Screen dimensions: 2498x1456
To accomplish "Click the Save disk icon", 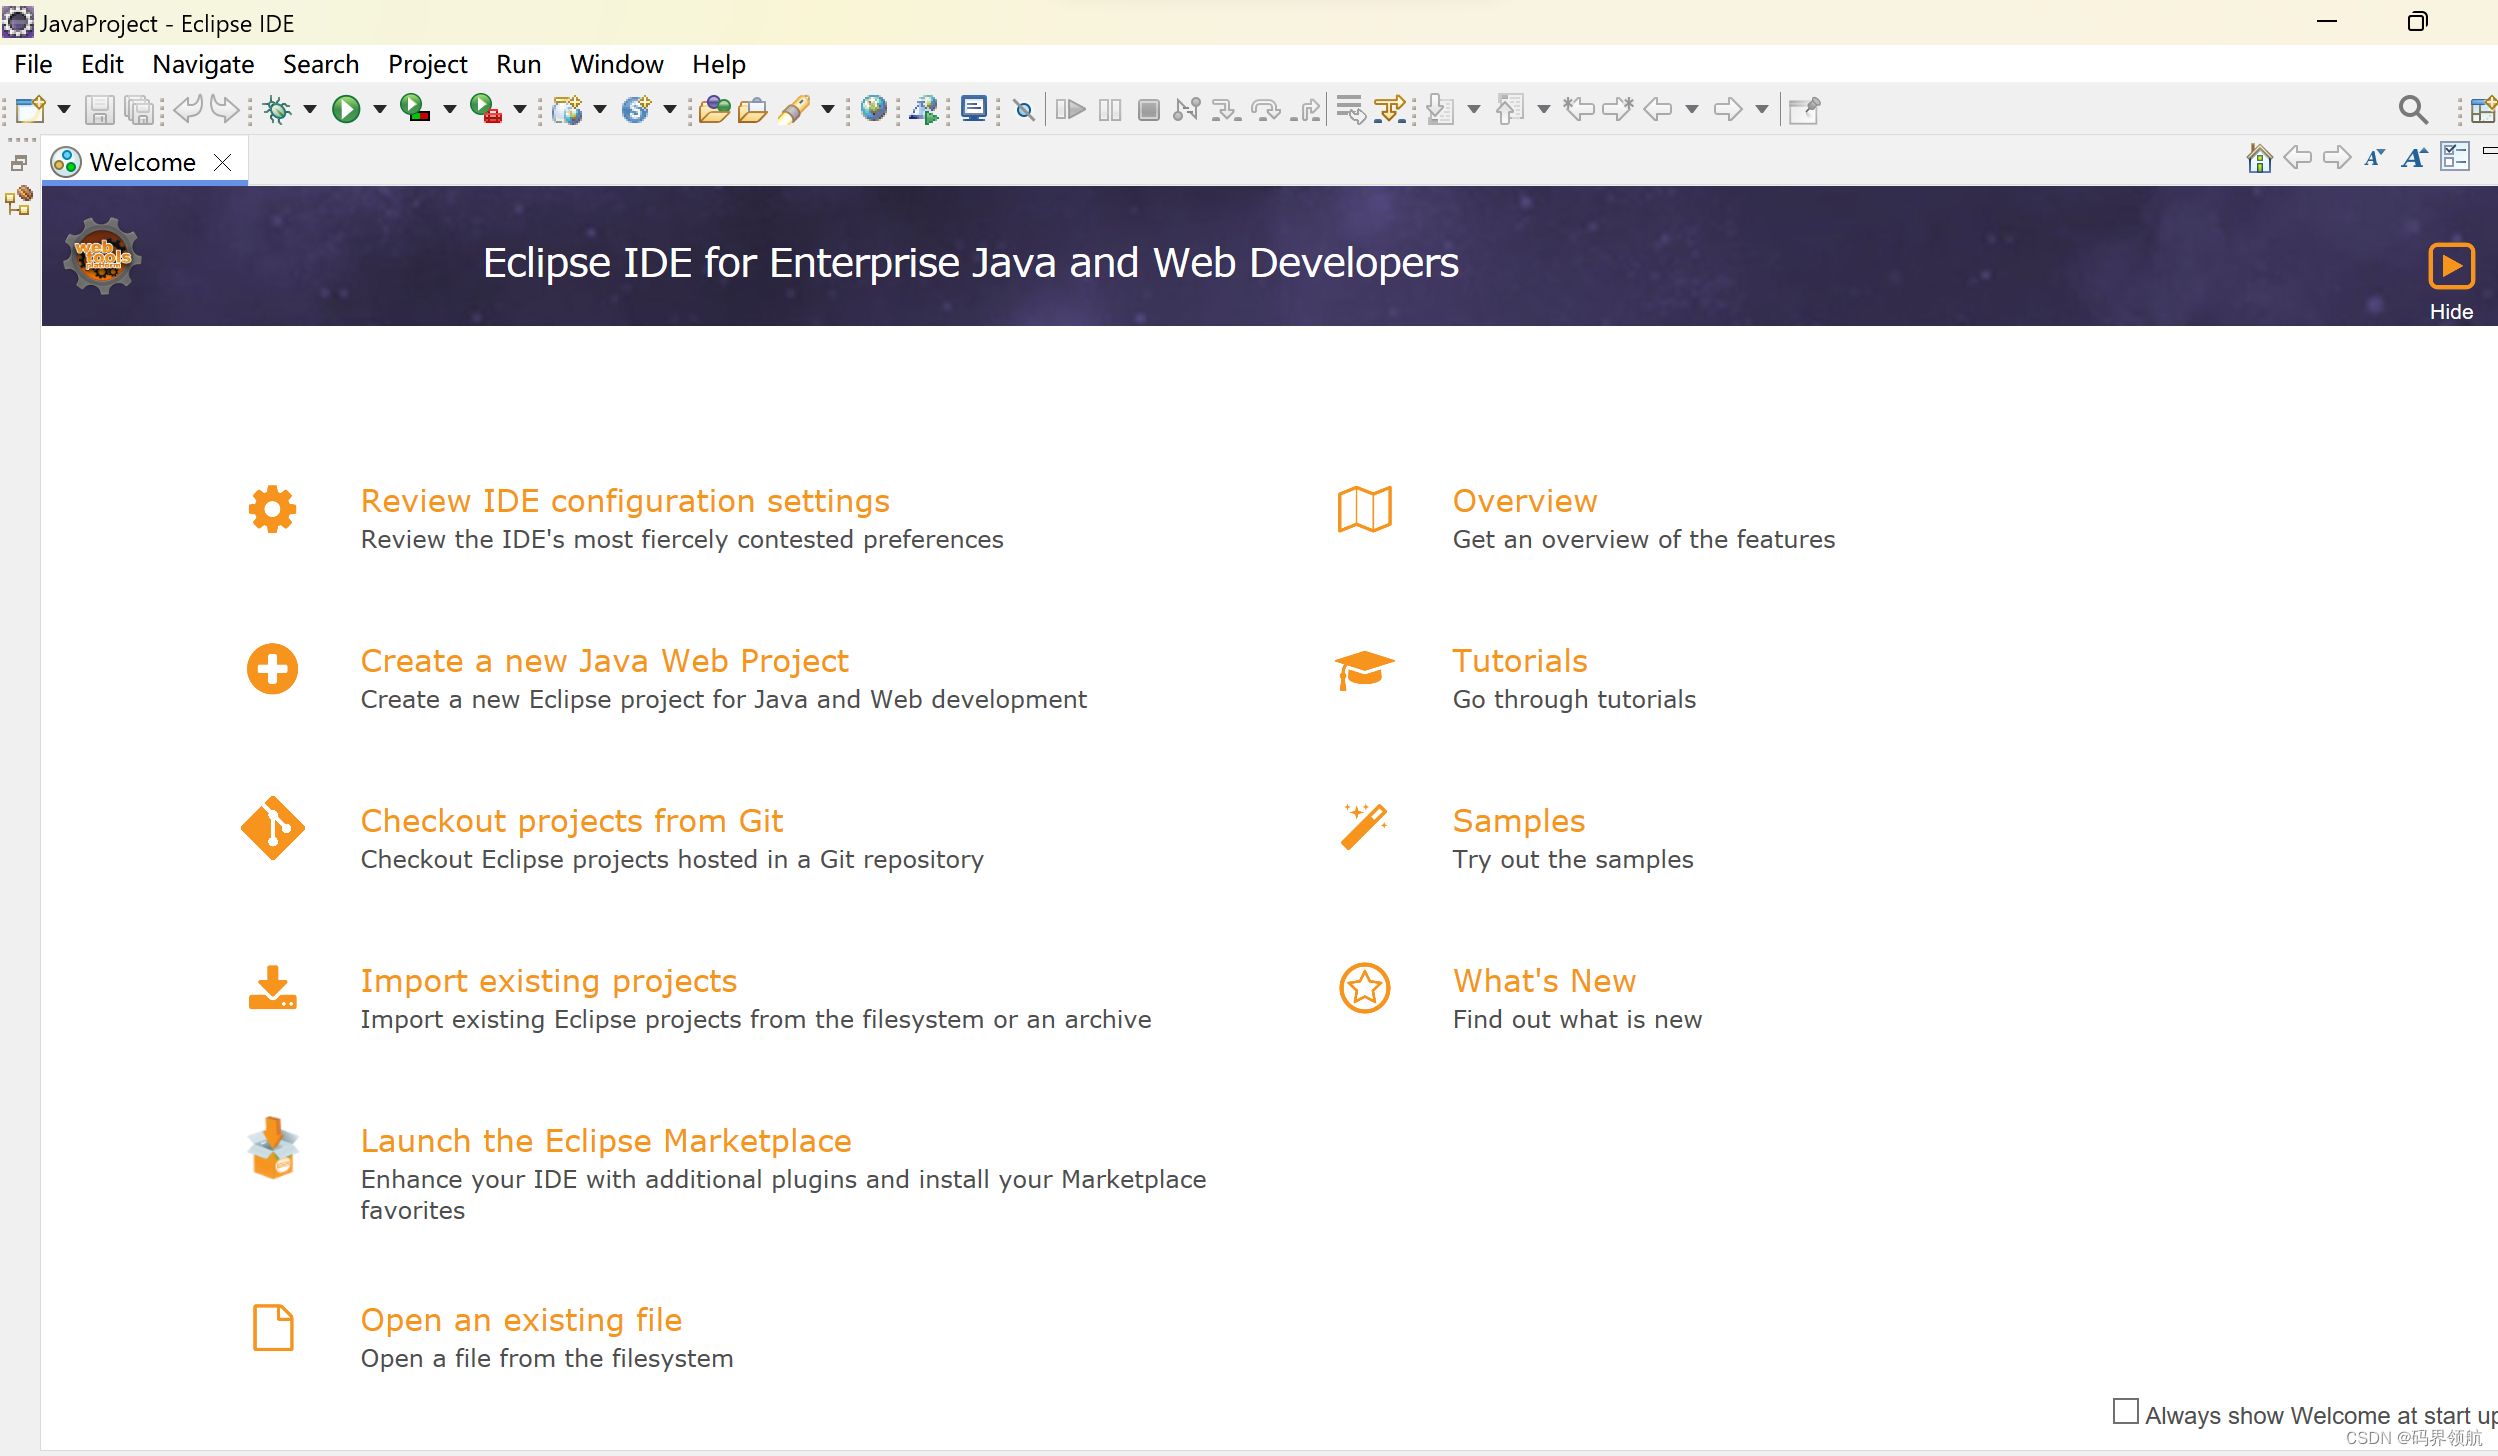I will (99, 109).
